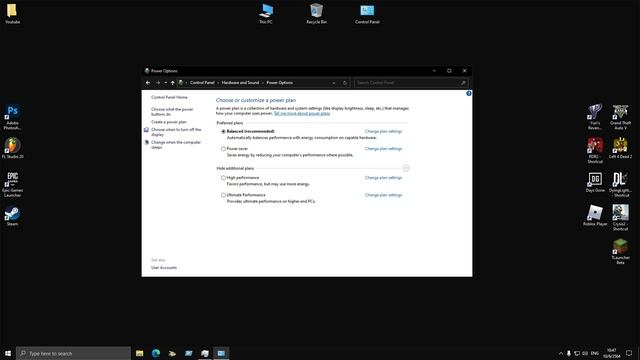Open the Action Center notification icon

pos(629,353)
